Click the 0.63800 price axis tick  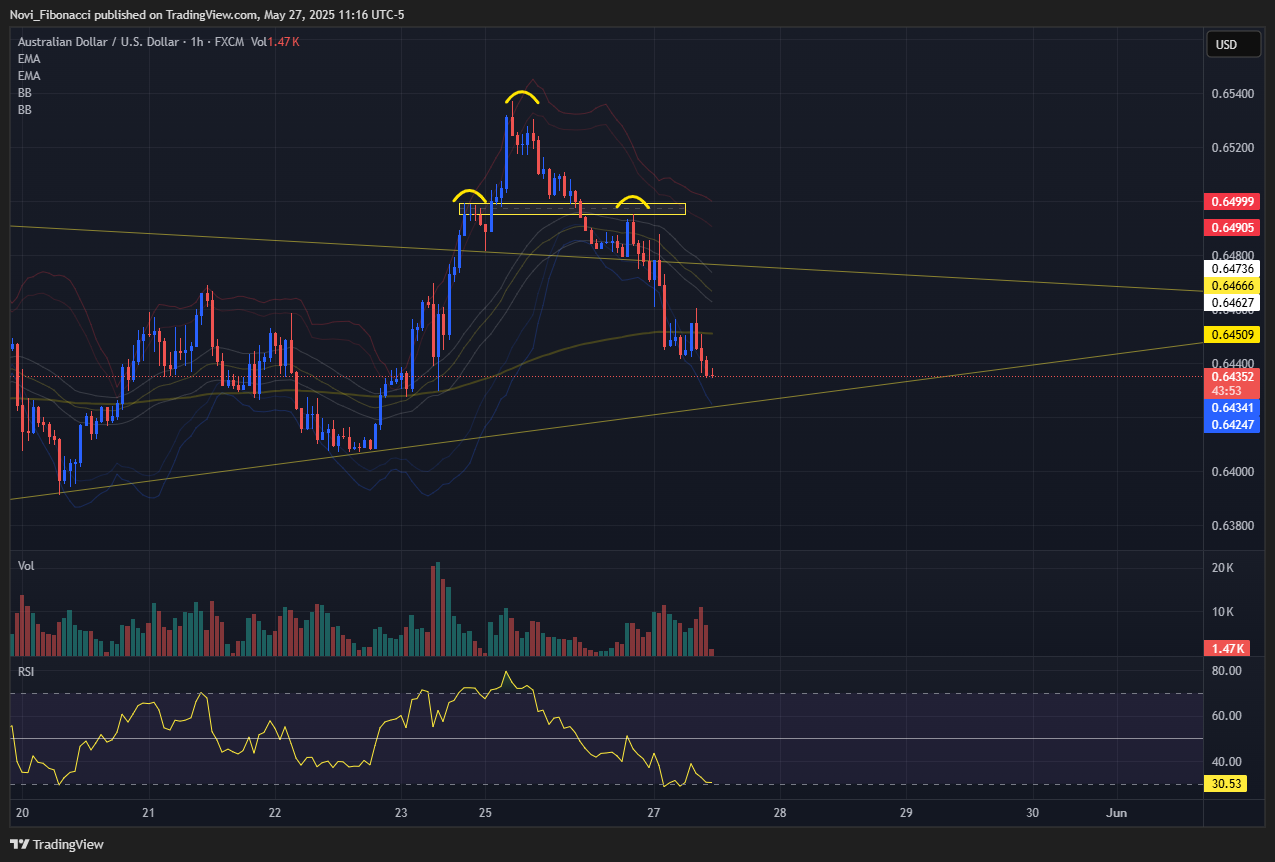1231,526
